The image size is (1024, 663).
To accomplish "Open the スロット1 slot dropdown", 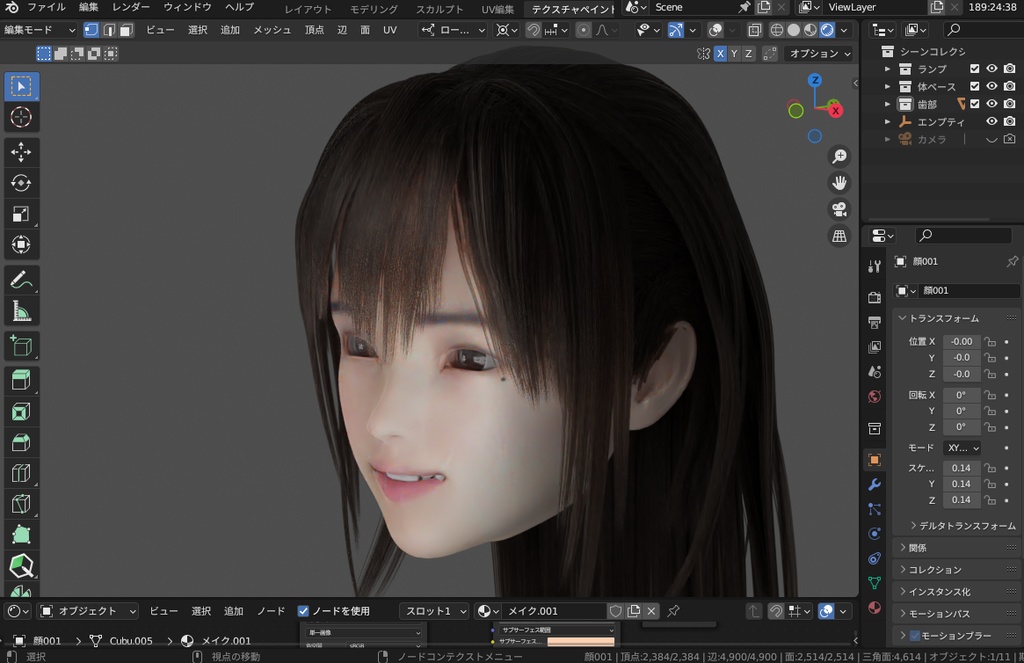I will (432, 611).
